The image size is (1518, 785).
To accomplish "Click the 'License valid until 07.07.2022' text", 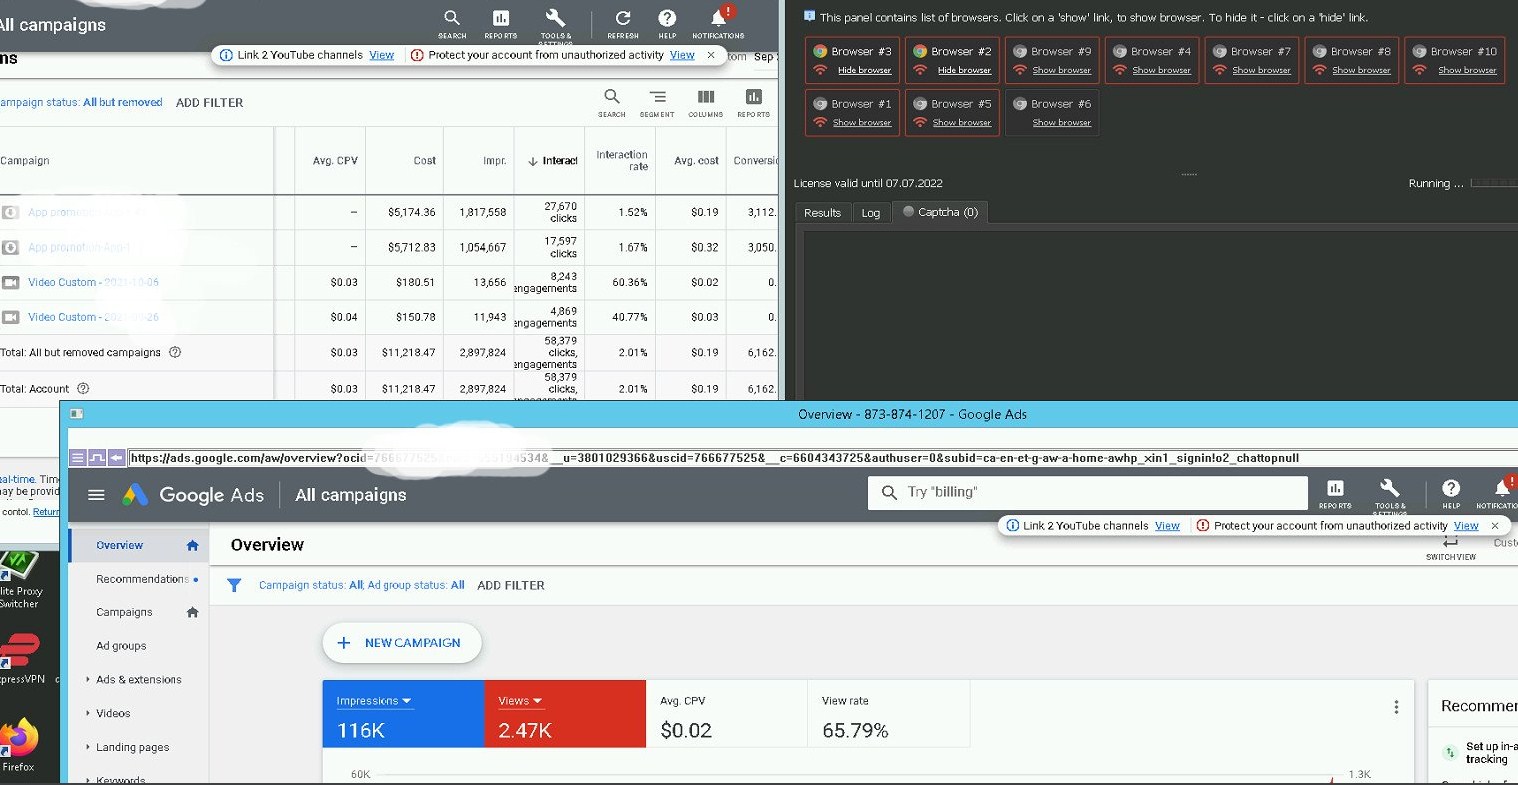I will click(868, 183).
